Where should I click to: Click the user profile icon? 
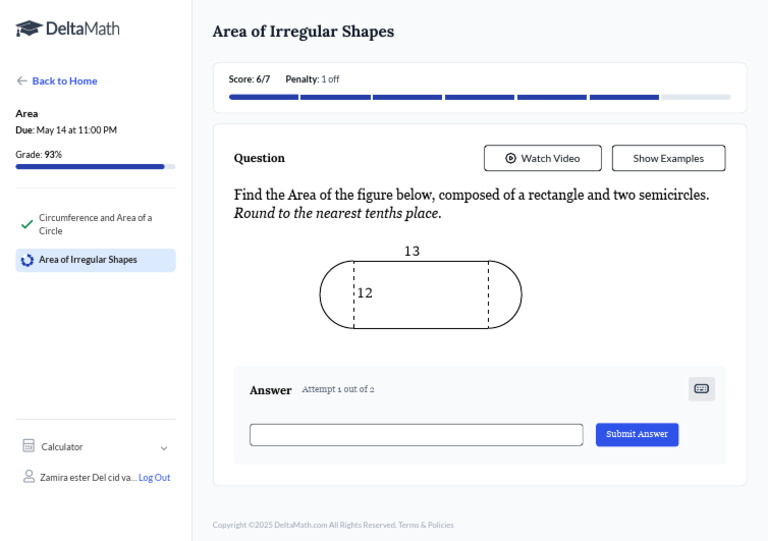28,477
